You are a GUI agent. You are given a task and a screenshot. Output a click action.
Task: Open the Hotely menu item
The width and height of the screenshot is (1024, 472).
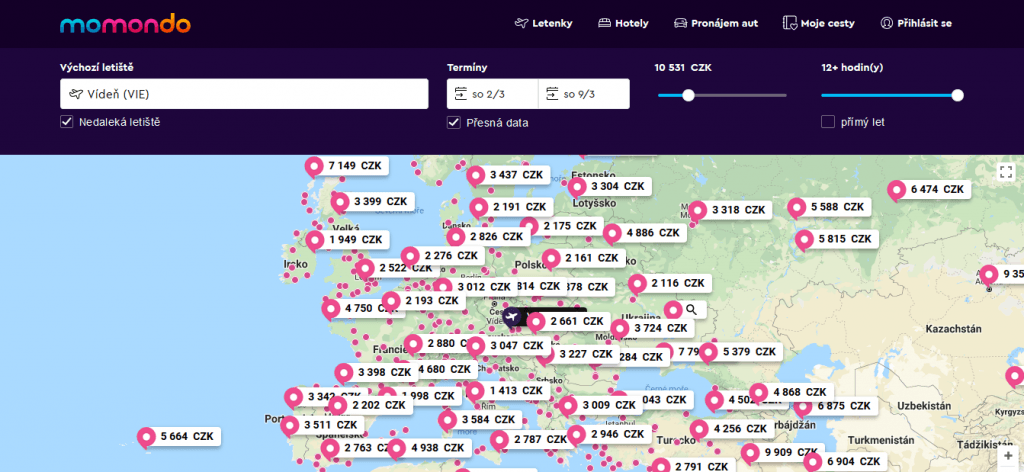coord(623,23)
